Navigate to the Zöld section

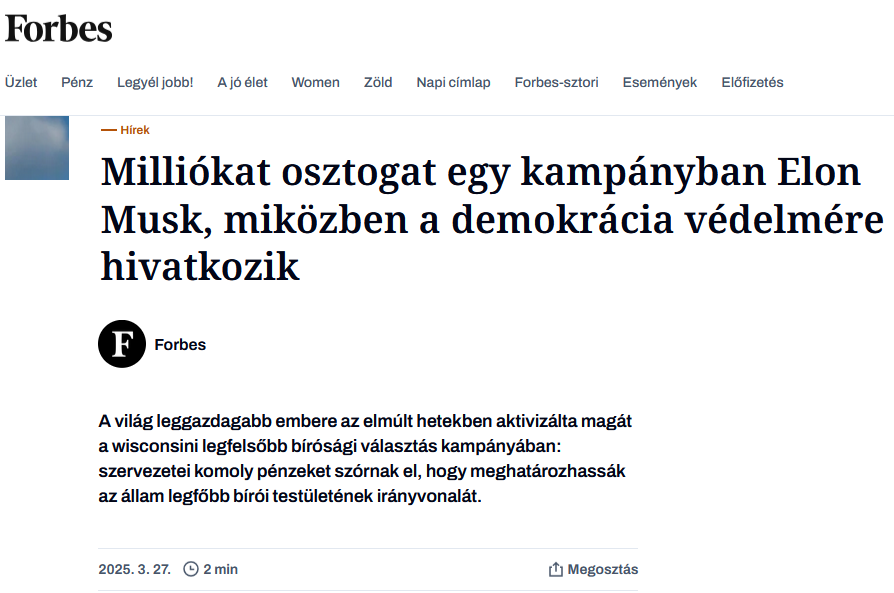378,83
